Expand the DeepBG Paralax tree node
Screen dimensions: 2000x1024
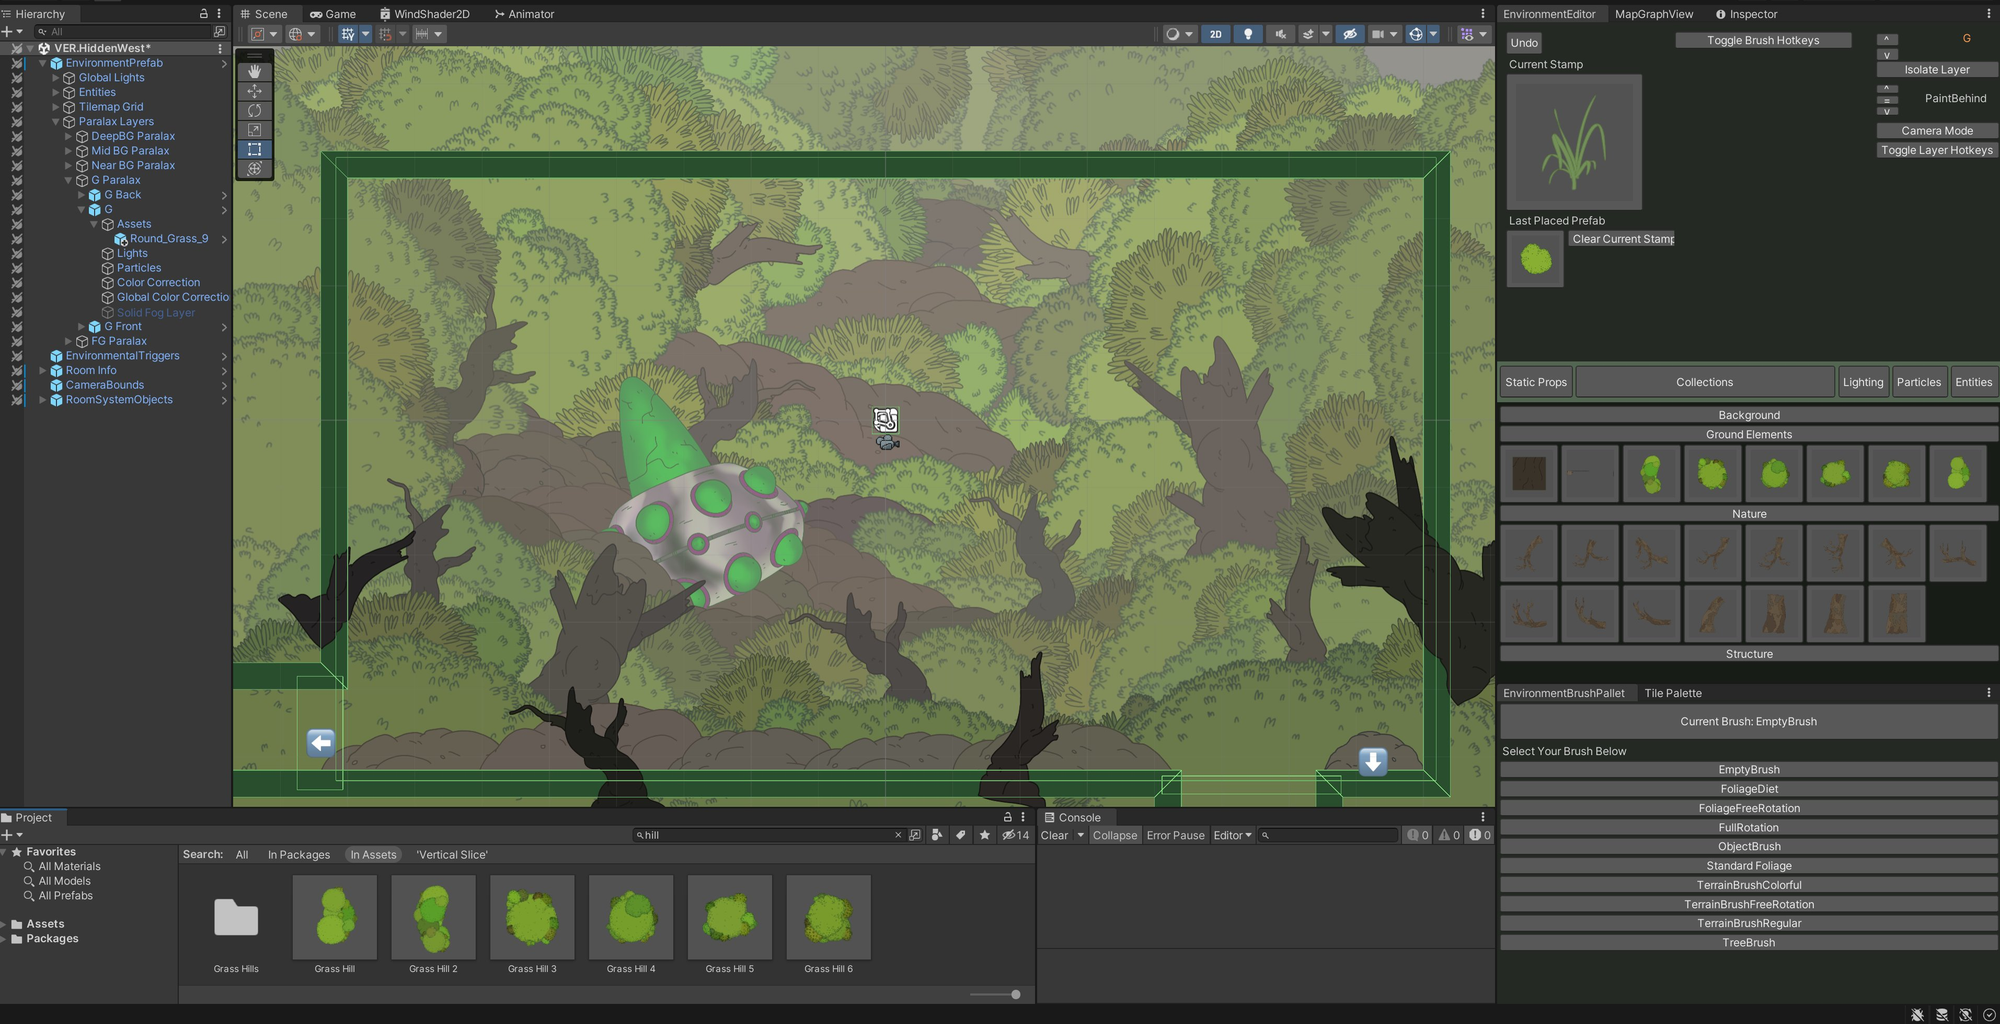click(x=69, y=136)
